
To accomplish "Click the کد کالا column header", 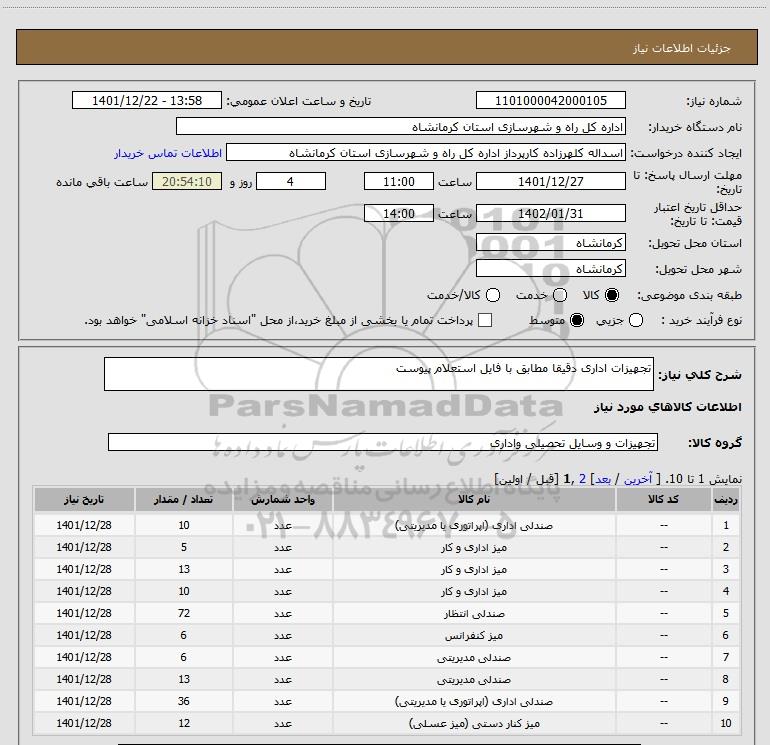I will click(x=663, y=499).
